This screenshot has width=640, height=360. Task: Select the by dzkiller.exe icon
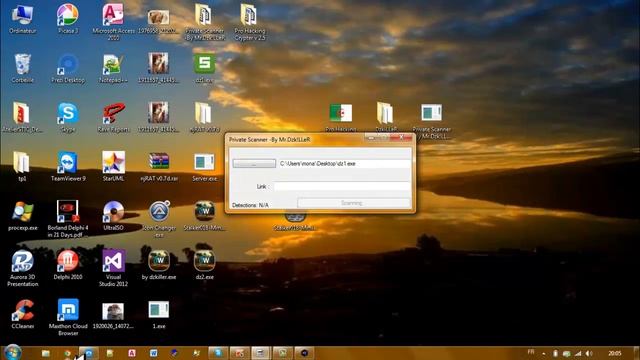(x=159, y=264)
